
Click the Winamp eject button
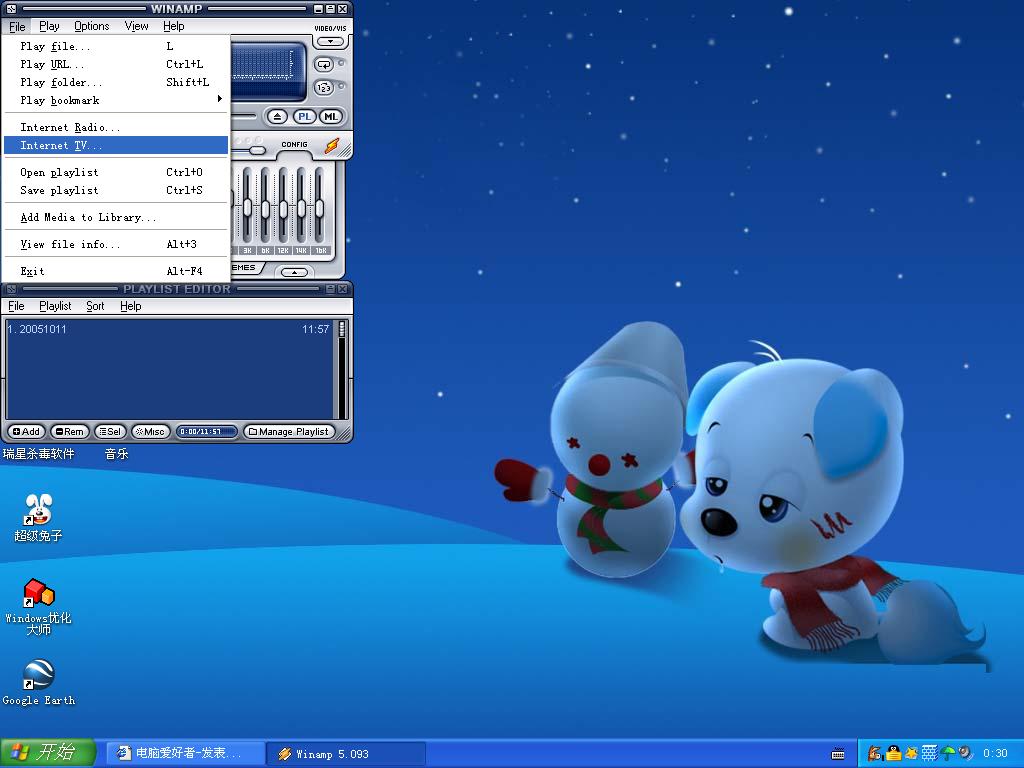(277, 117)
